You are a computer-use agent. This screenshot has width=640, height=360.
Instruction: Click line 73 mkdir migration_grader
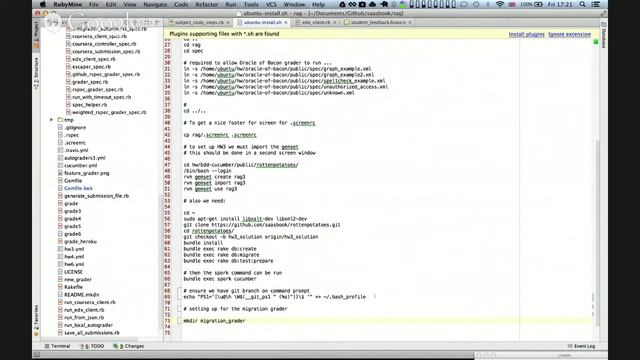[x=214, y=321]
